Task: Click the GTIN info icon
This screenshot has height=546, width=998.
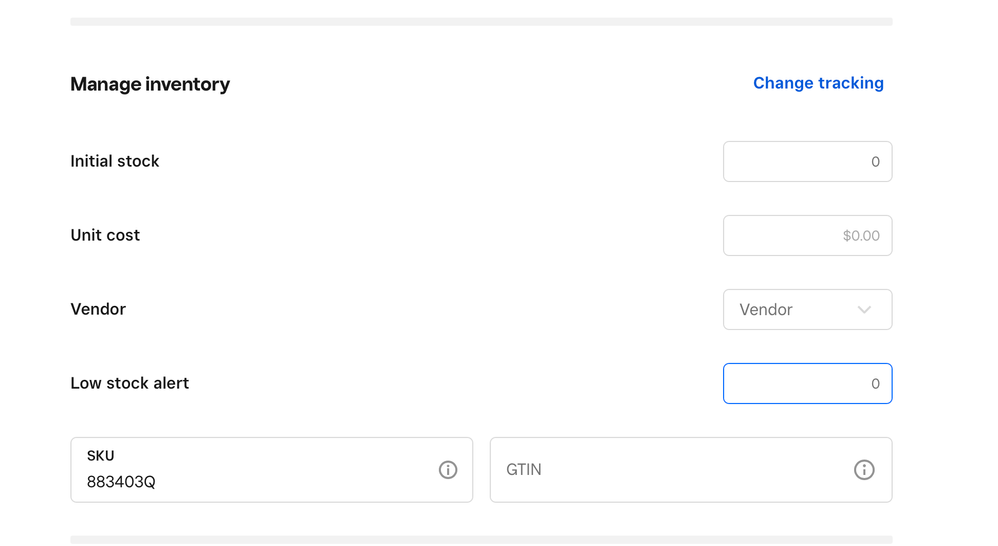Action: pyautogui.click(x=864, y=470)
